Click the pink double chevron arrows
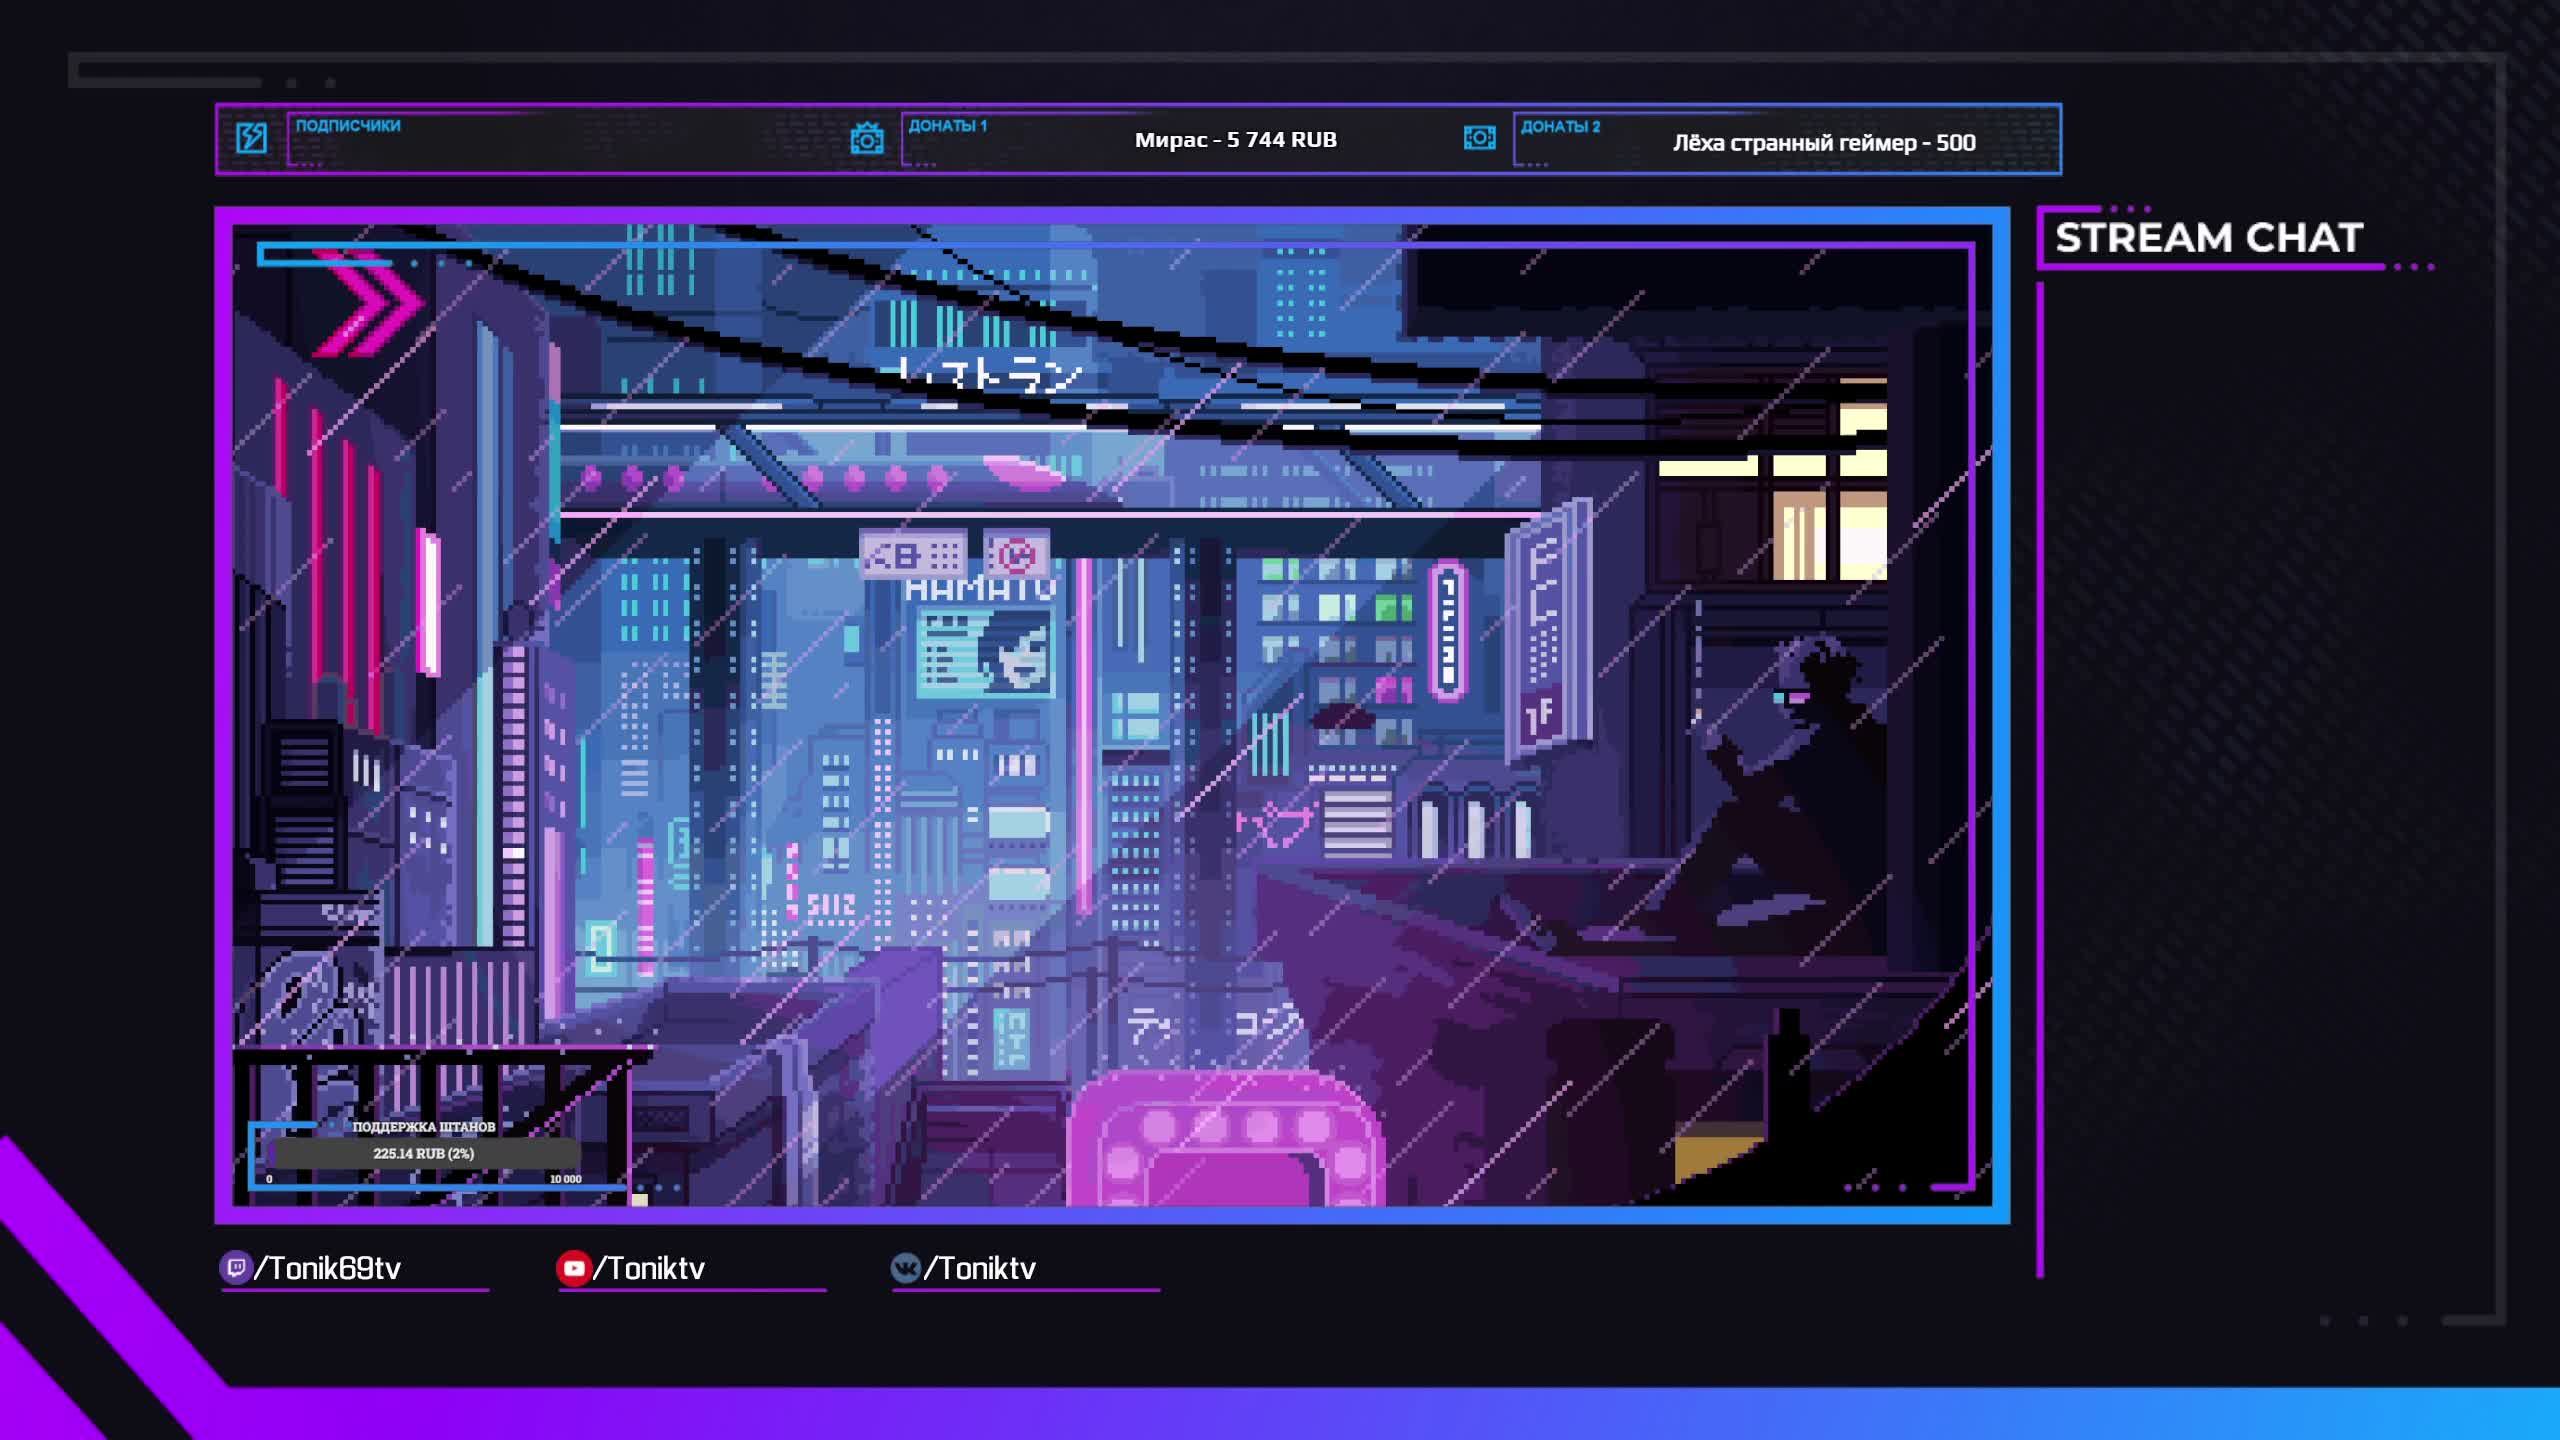The image size is (2560, 1440). (367, 303)
